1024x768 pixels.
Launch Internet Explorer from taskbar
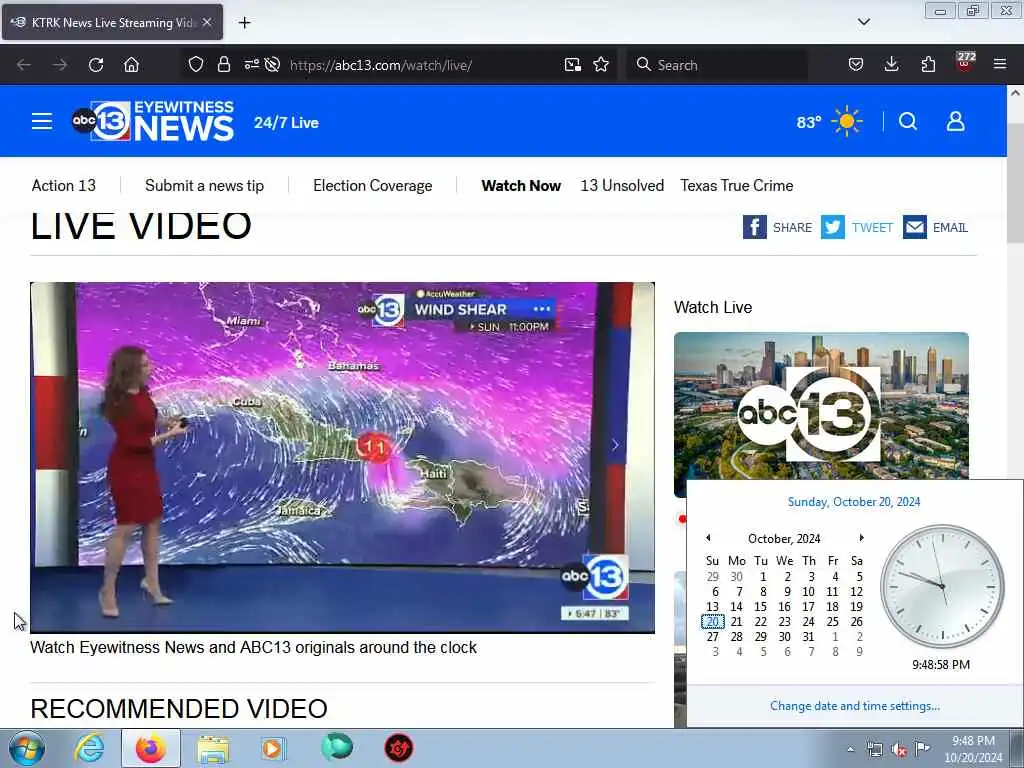pyautogui.click(x=89, y=748)
